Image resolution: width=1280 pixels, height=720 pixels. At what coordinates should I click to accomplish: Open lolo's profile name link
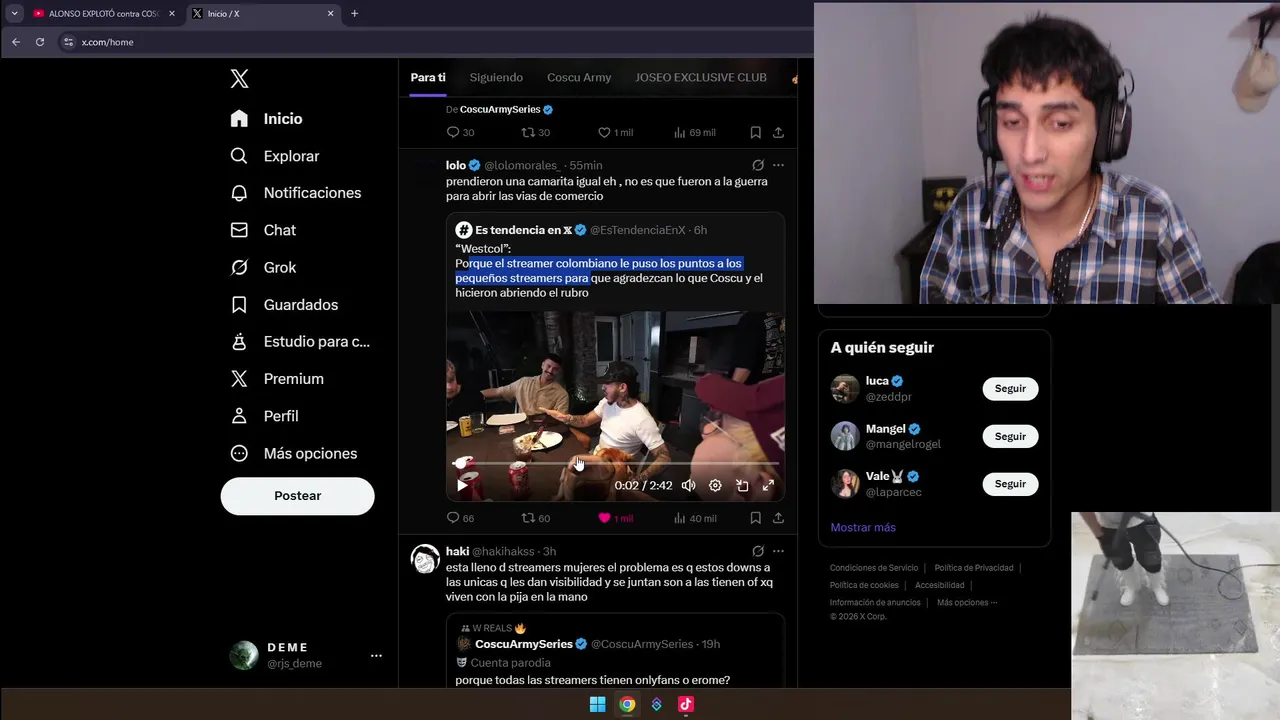tap(456, 165)
